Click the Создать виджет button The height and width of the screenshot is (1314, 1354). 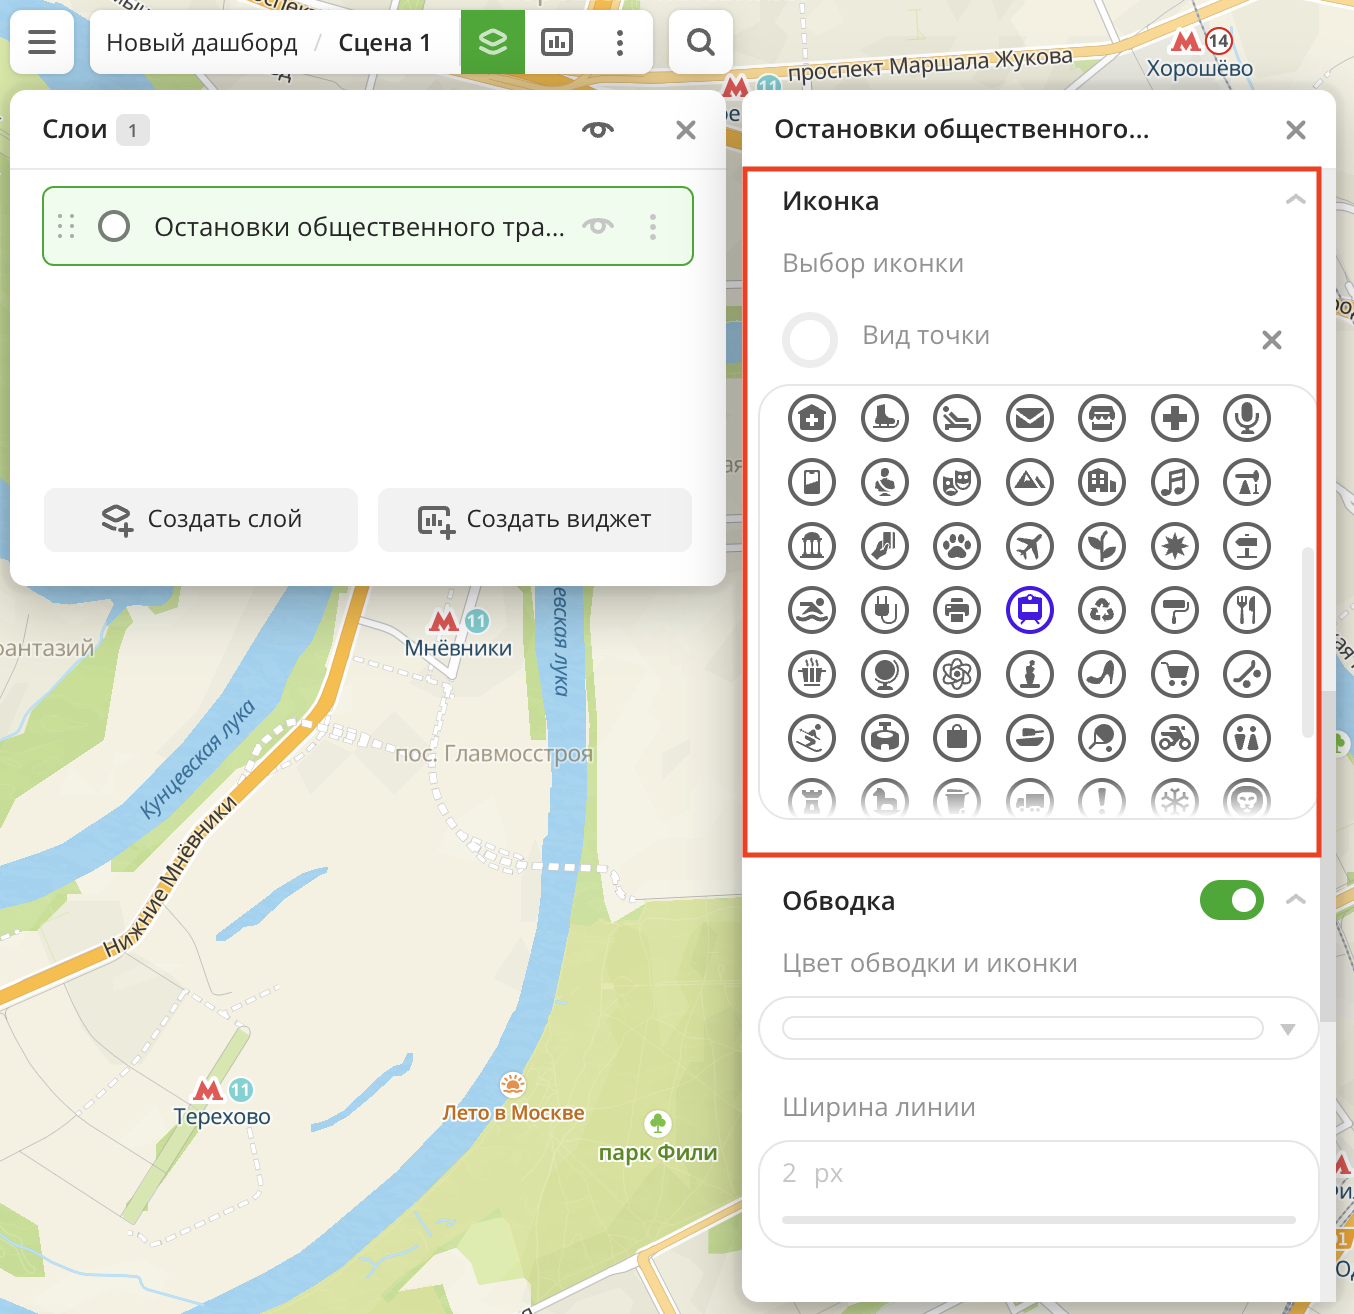(x=535, y=519)
